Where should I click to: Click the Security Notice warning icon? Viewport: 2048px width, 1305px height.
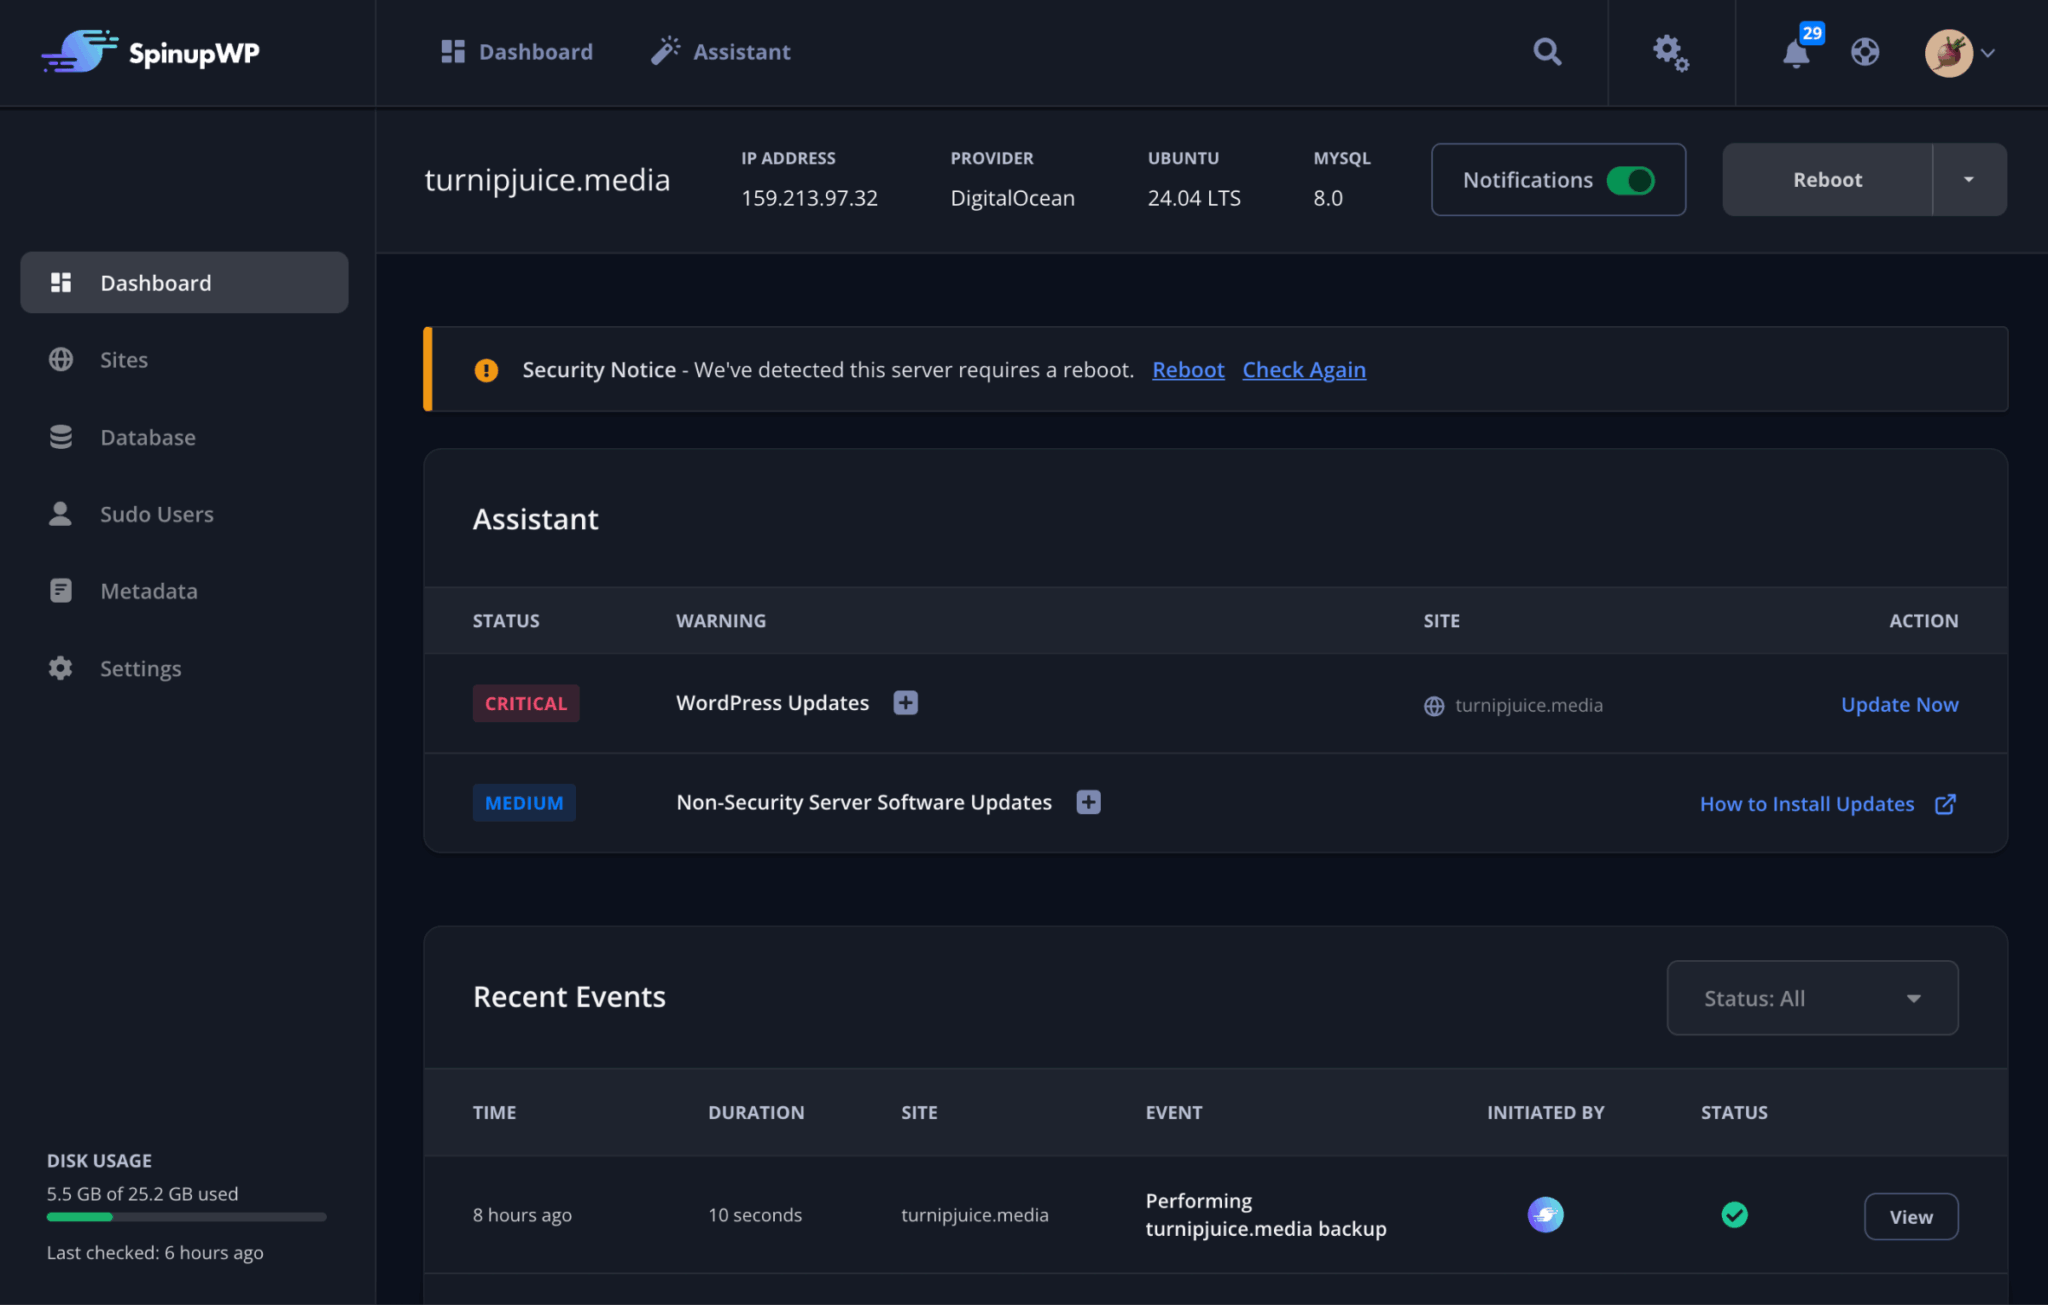(486, 370)
